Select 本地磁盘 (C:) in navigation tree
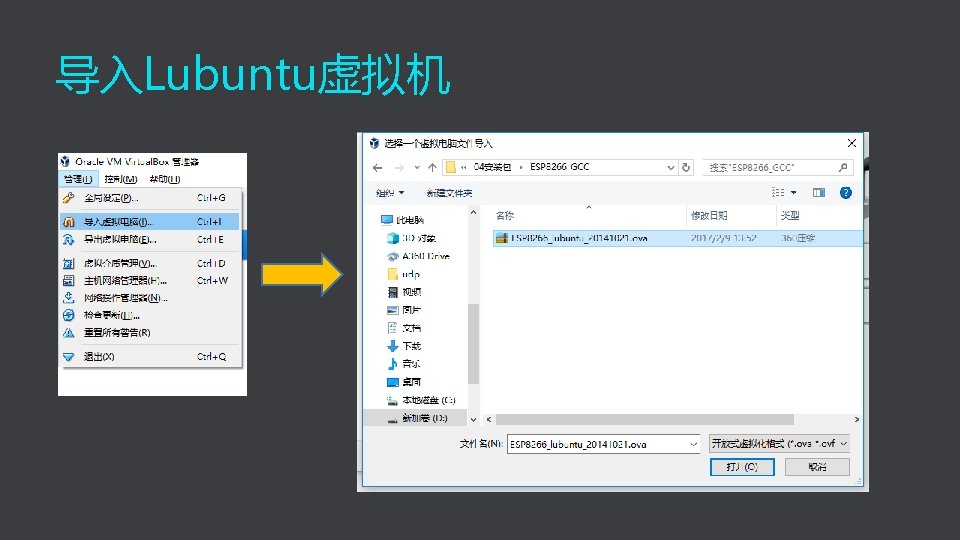Screen dimensions: 960x540 pyautogui.click(x=421, y=400)
